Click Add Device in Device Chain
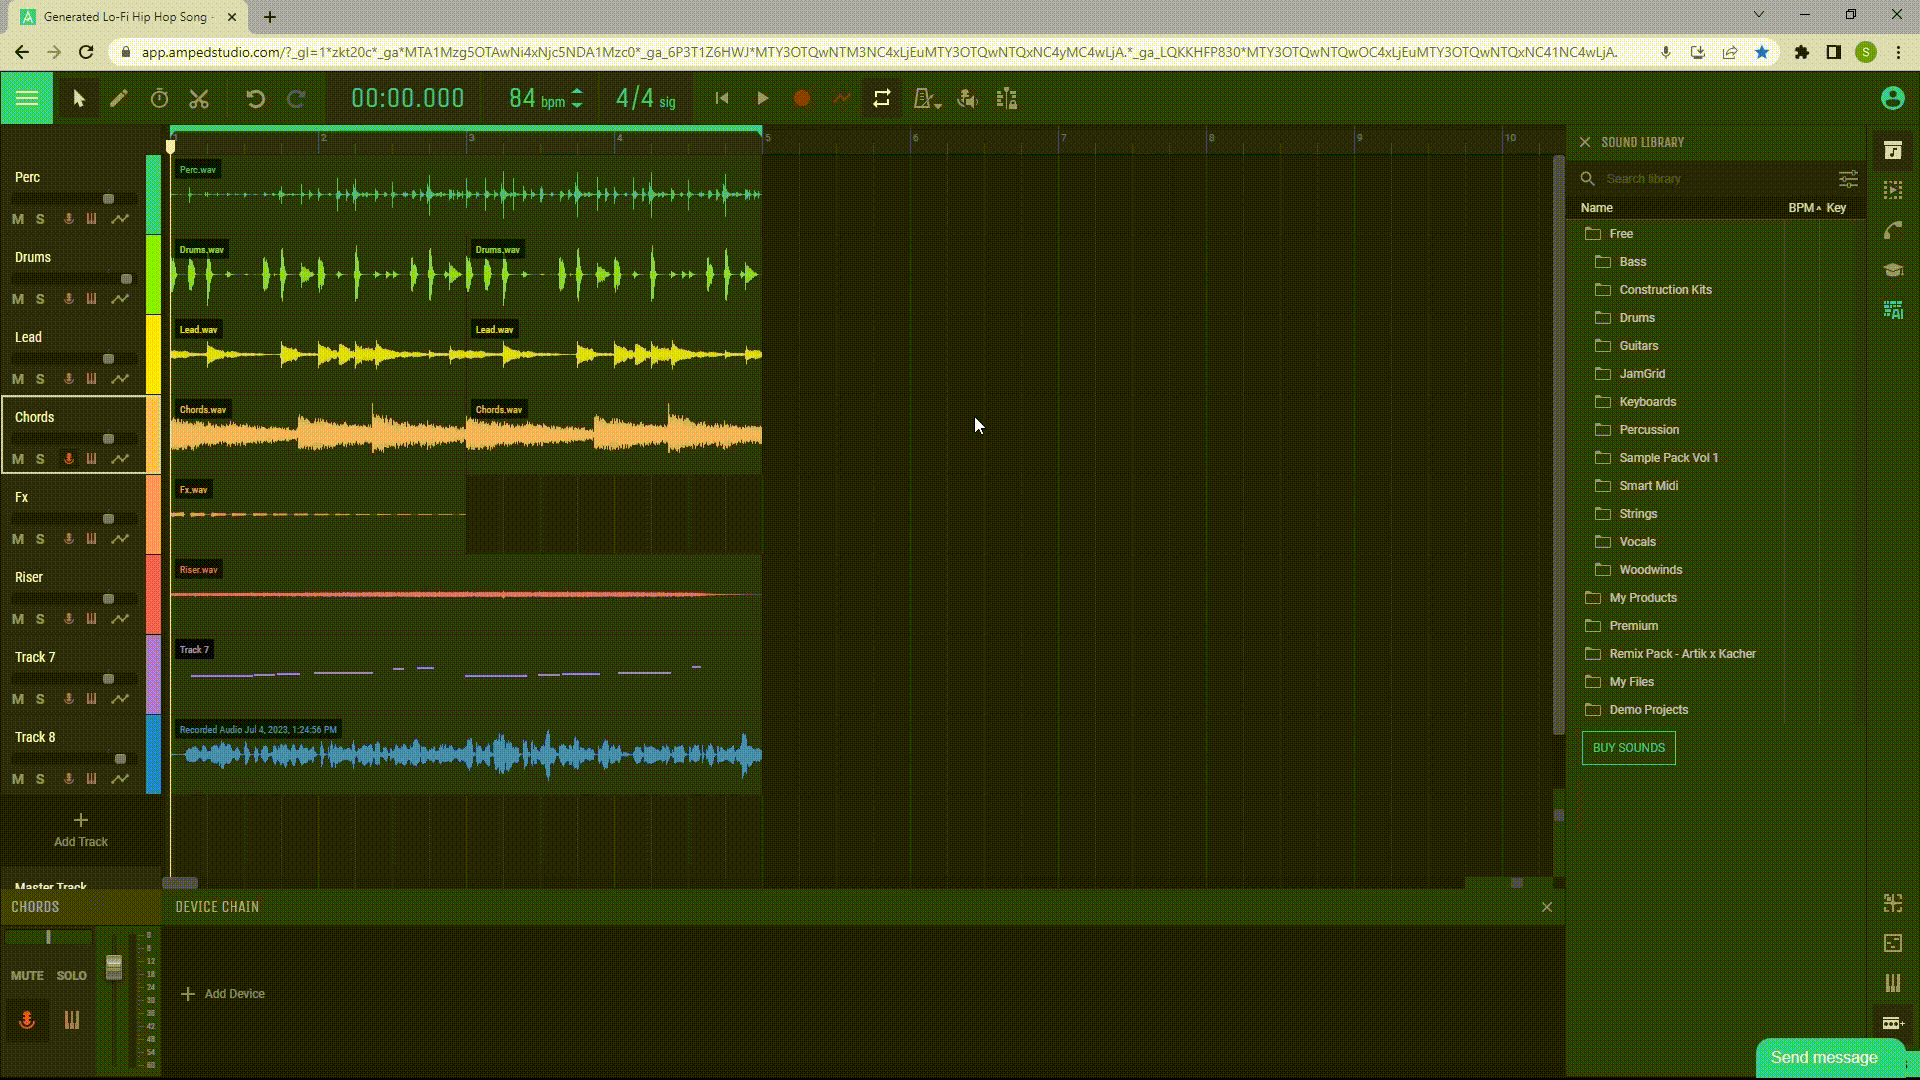The width and height of the screenshot is (1920, 1080). pos(224,994)
